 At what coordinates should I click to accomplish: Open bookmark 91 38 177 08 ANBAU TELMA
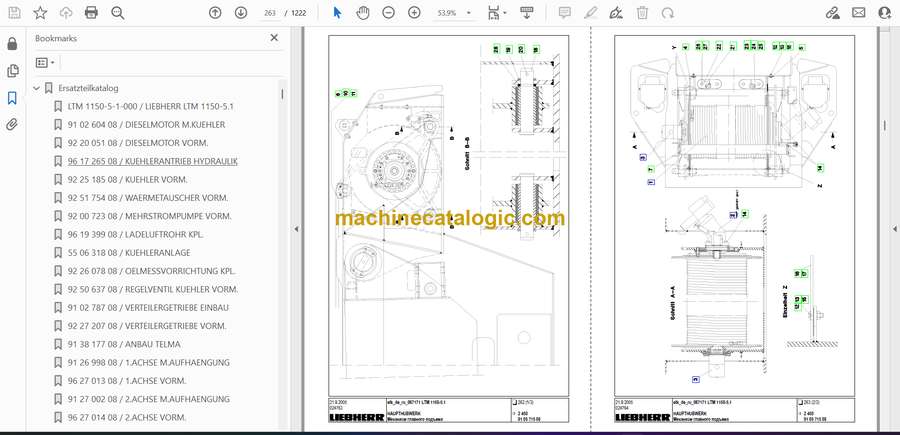coord(124,344)
